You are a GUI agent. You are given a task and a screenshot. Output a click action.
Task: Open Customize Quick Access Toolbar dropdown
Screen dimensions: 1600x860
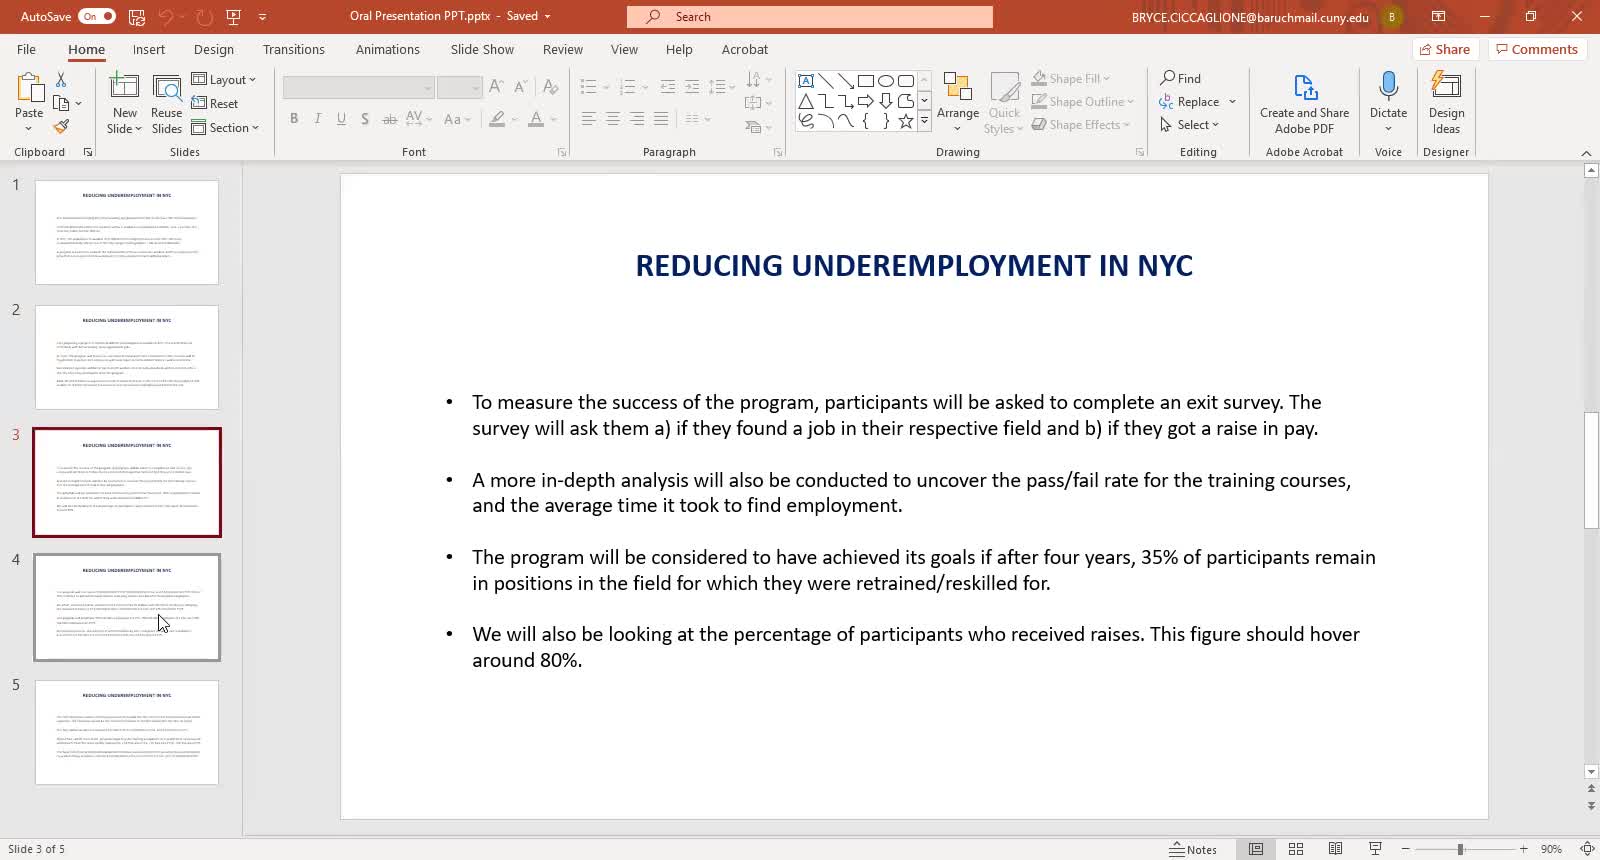(262, 17)
